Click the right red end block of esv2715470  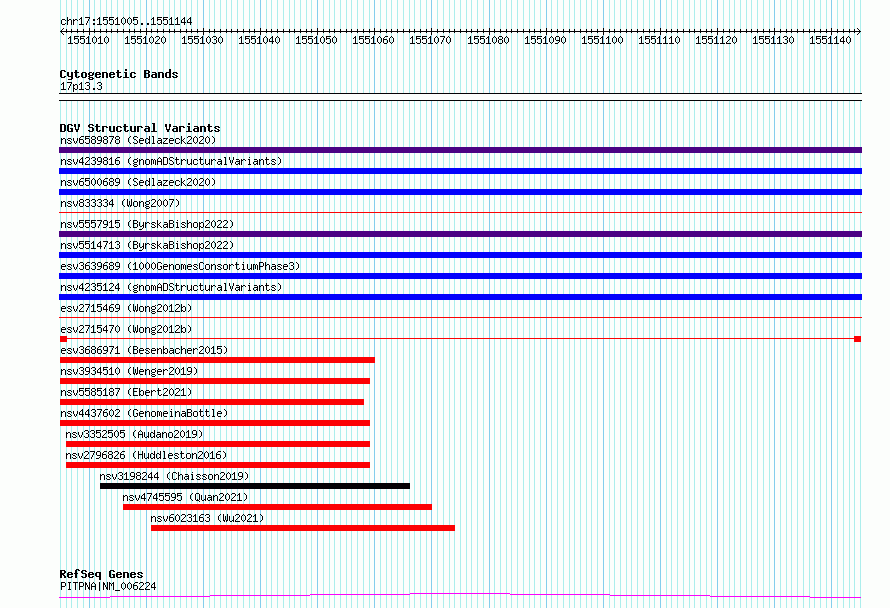point(858,339)
